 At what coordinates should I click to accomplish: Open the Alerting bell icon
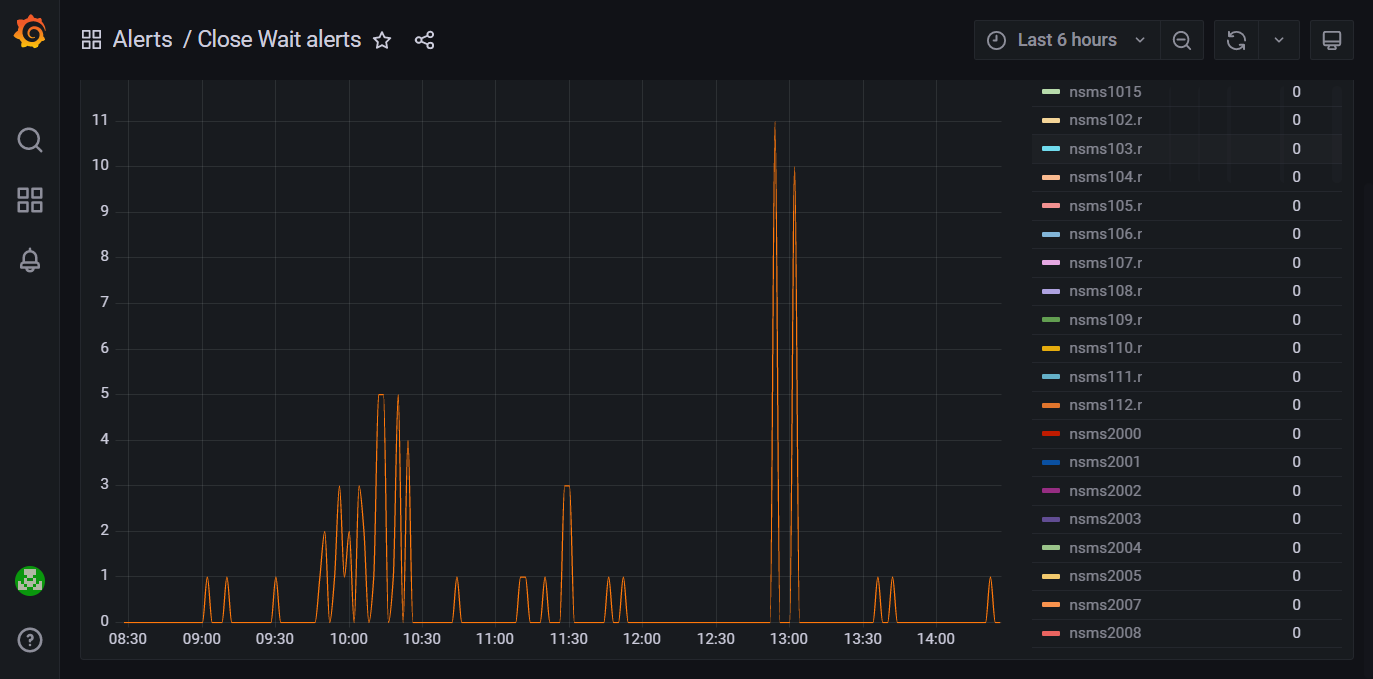[30, 261]
